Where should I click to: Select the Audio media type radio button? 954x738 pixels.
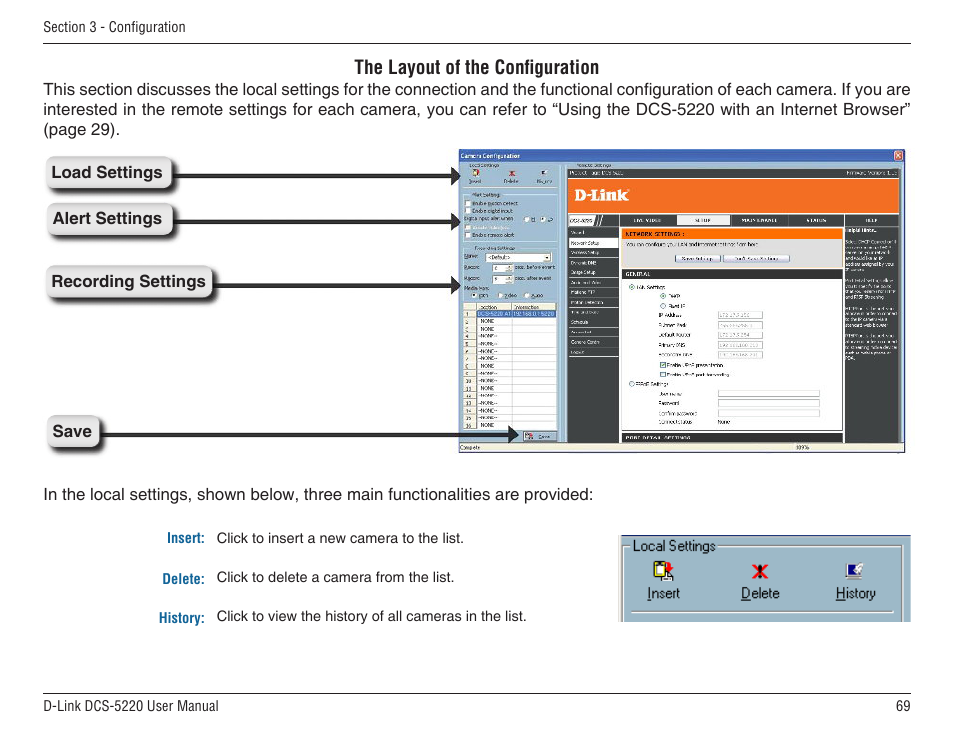[527, 296]
